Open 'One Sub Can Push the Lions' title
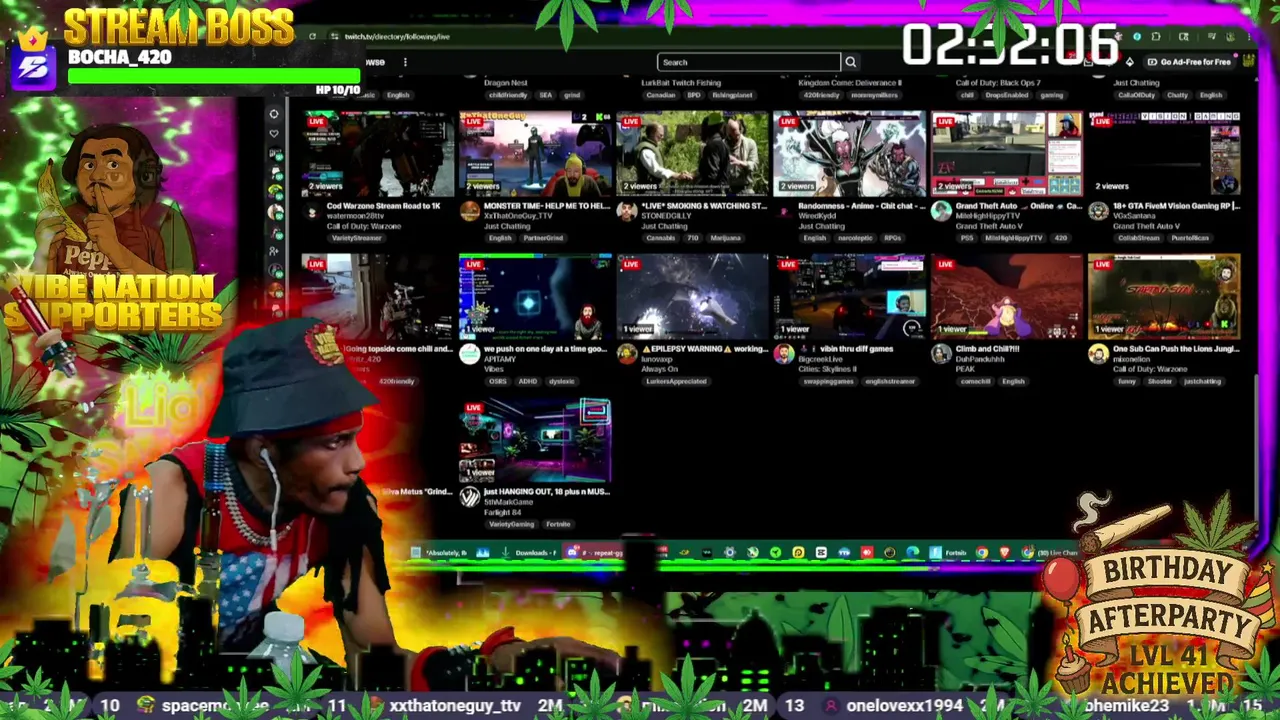Viewport: 1280px width, 720px height. (x=1176, y=349)
